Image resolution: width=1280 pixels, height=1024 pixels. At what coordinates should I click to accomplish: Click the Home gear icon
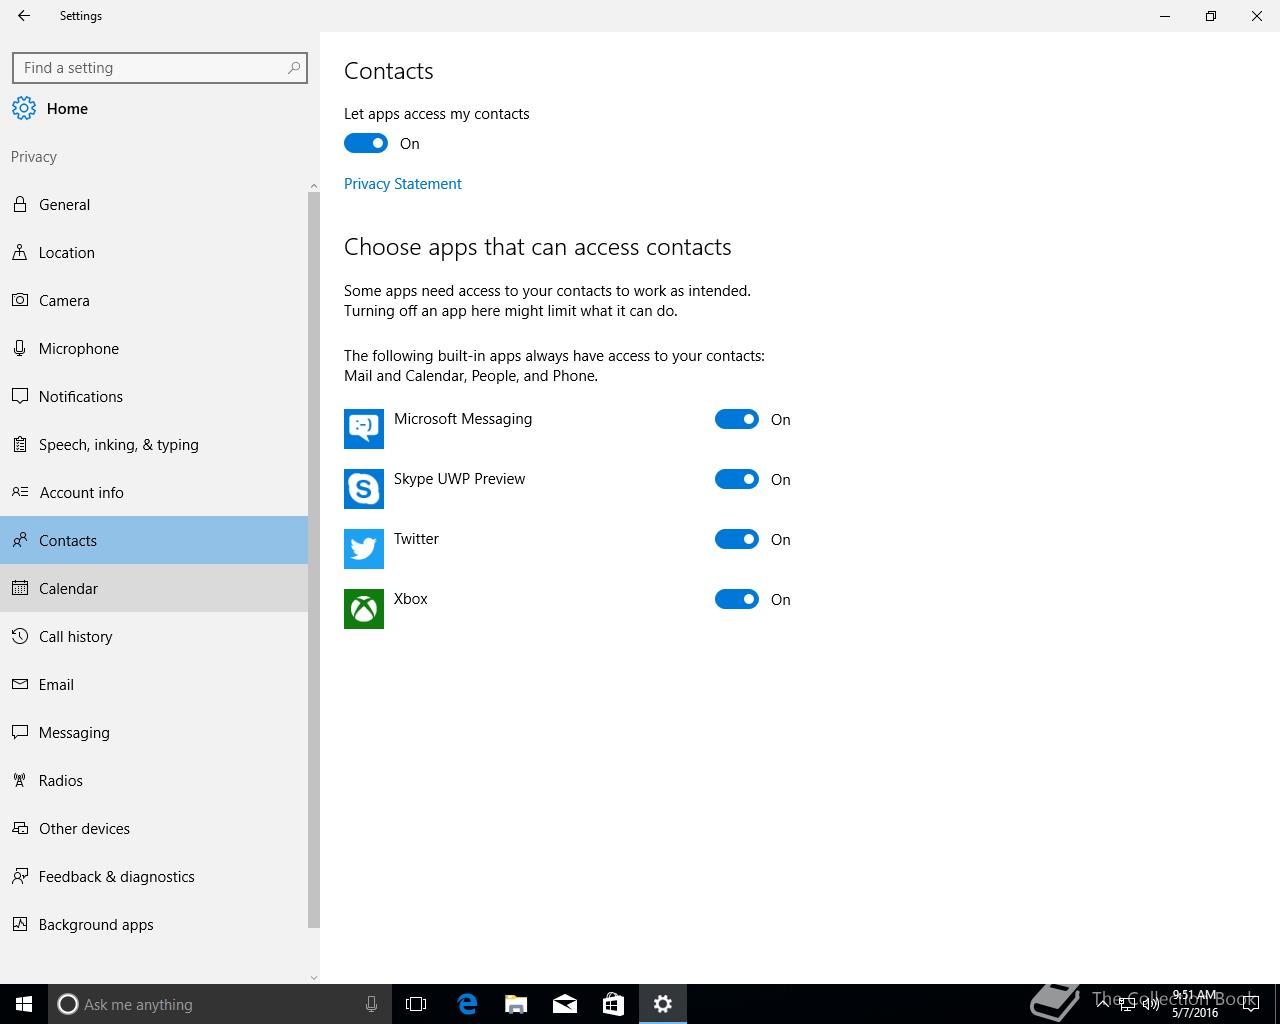point(24,109)
